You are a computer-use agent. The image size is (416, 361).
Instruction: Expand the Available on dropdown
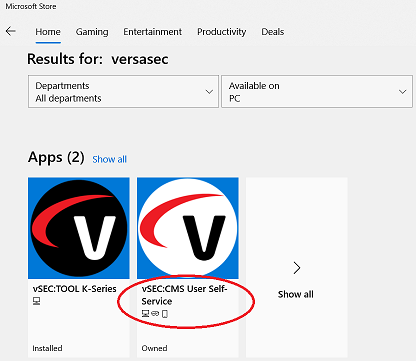coord(317,91)
